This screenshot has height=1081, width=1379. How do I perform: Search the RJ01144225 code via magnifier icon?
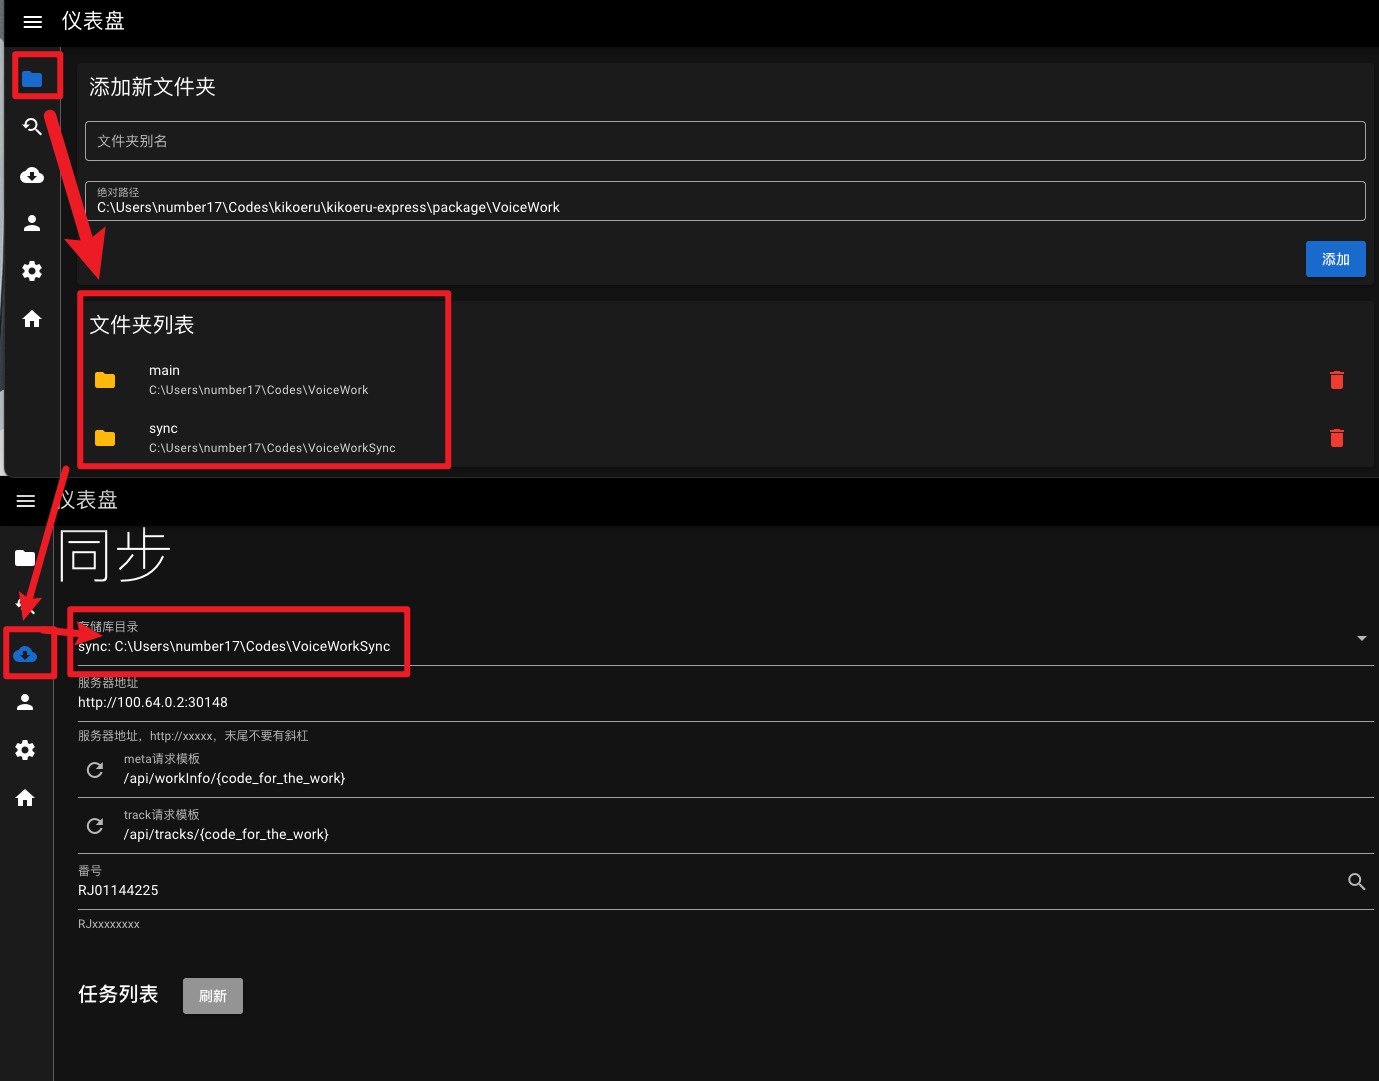1356,882
